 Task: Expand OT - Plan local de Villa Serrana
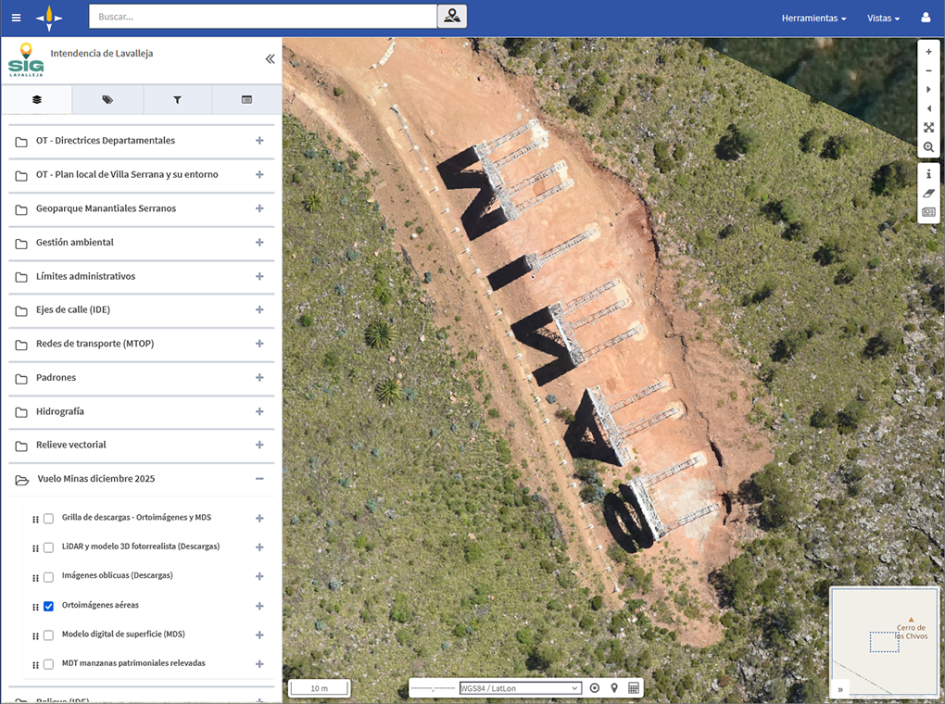(260, 174)
